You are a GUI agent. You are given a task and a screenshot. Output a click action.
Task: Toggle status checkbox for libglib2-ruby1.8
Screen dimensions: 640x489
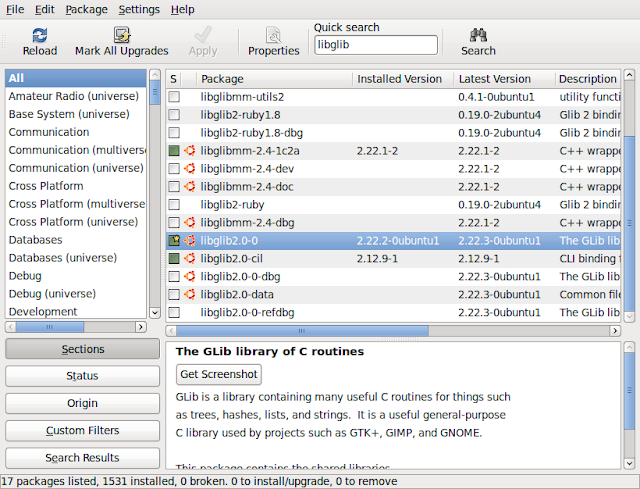click(x=174, y=115)
